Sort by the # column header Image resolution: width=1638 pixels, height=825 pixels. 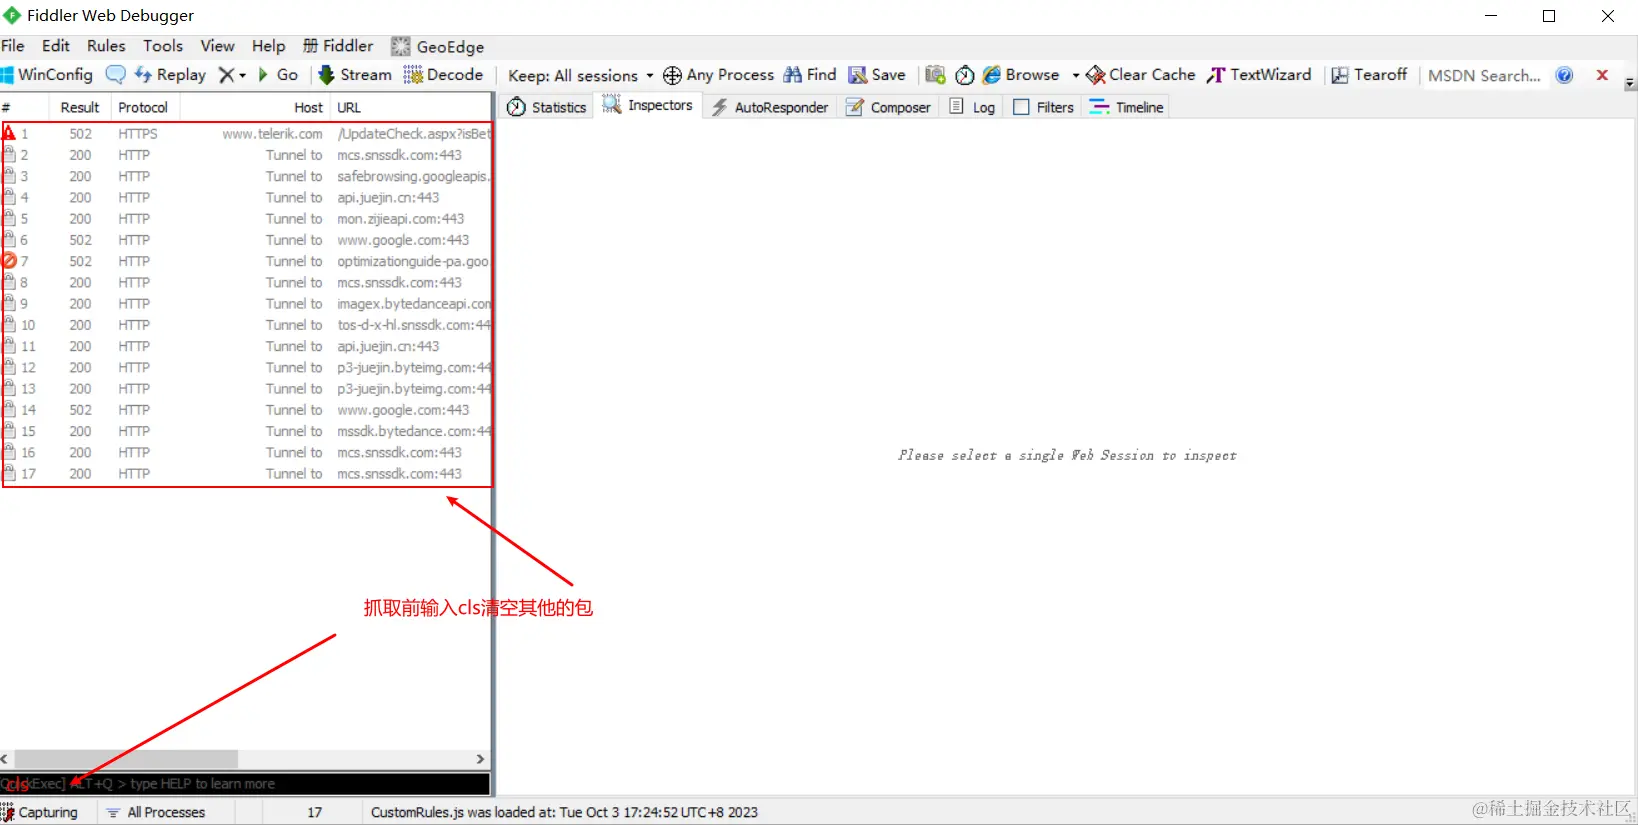(24, 107)
